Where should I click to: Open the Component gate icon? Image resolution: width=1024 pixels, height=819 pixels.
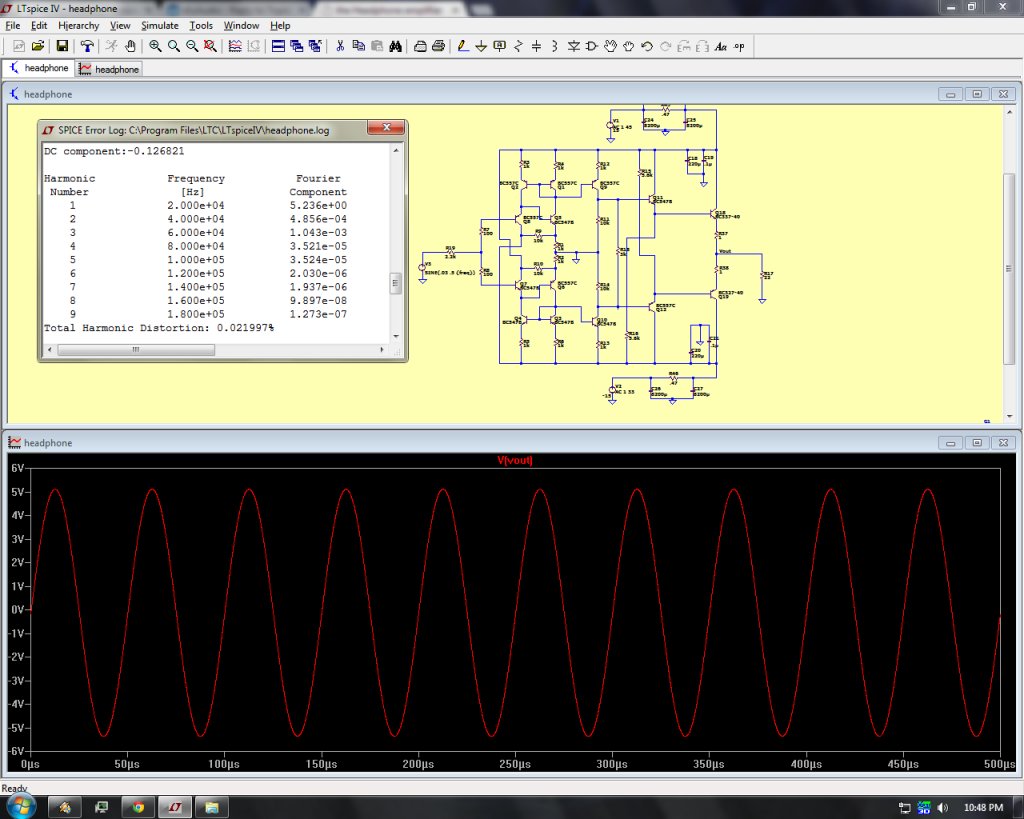592,46
